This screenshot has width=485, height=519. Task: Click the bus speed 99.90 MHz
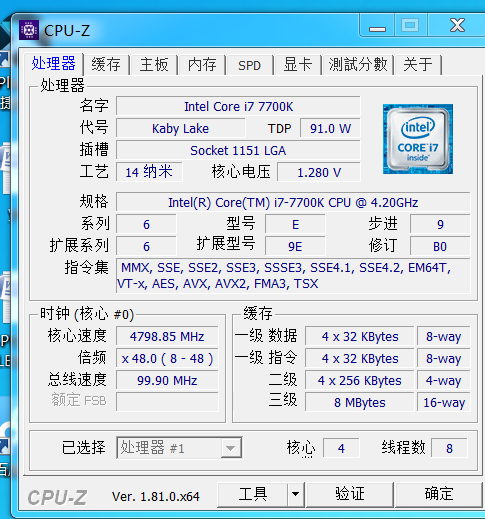point(167,380)
